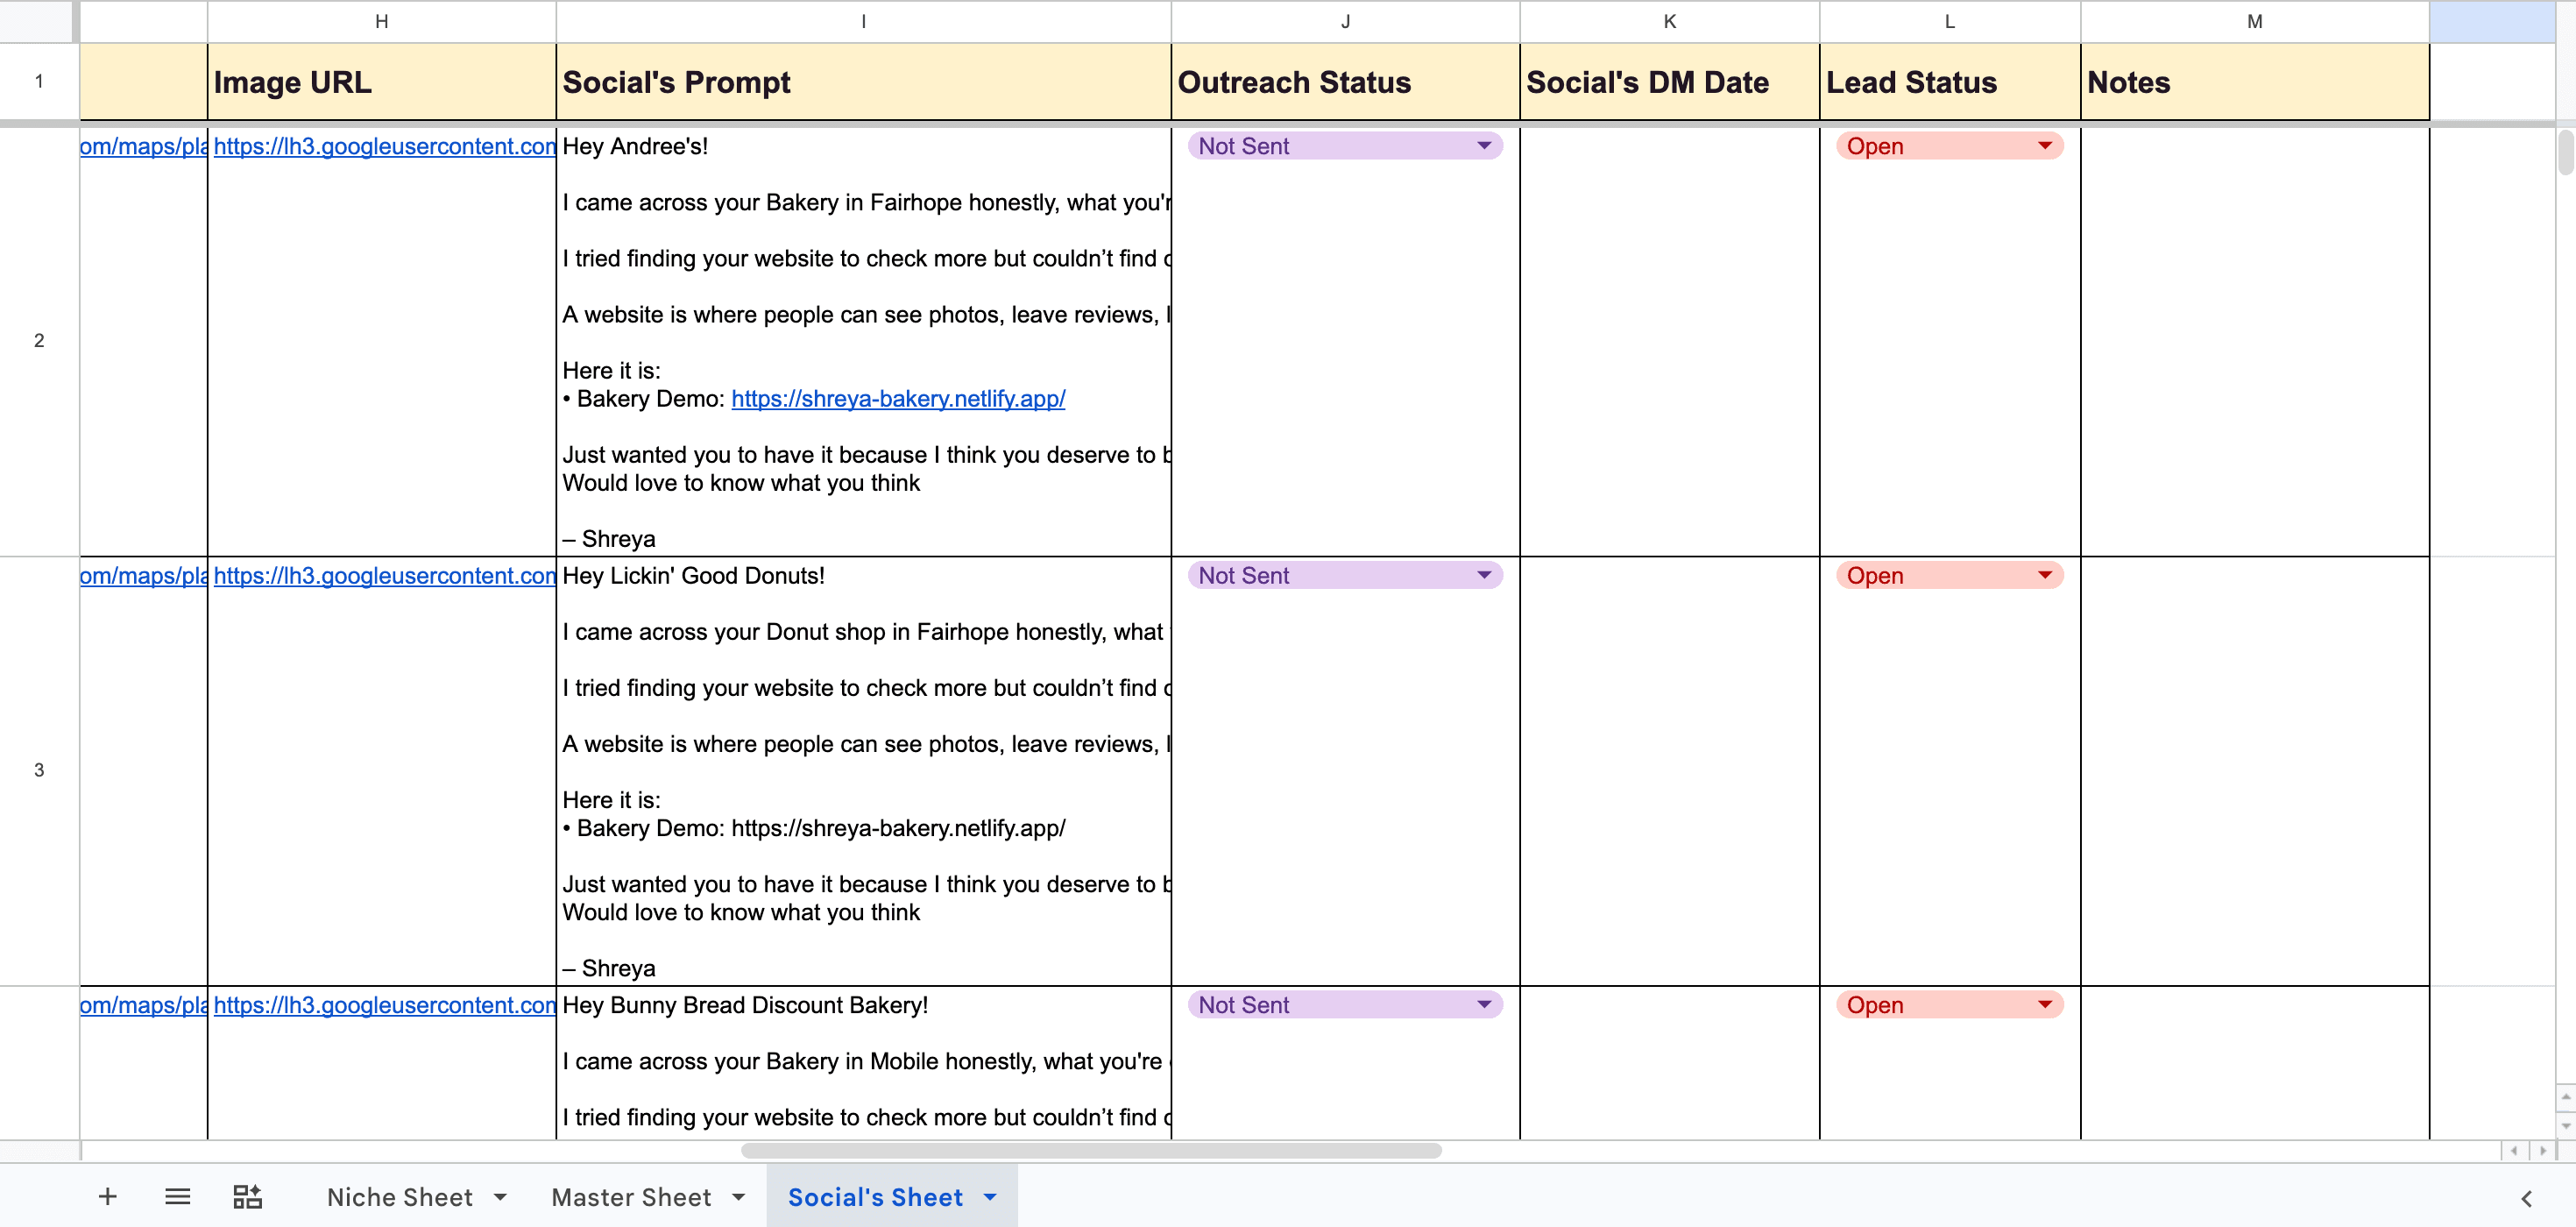The height and width of the screenshot is (1227, 2576).
Task: Select column H header
Action: click(x=381, y=21)
